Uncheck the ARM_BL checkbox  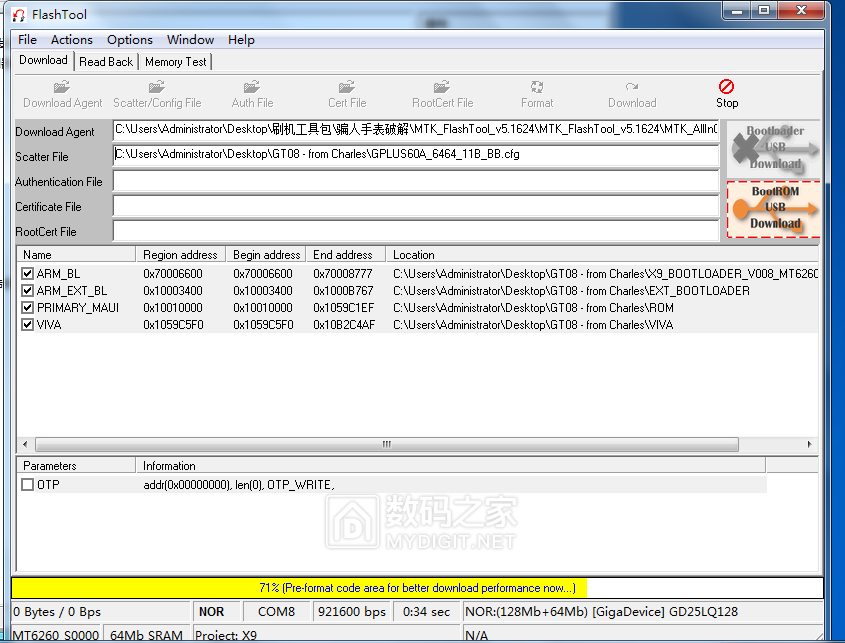28,274
